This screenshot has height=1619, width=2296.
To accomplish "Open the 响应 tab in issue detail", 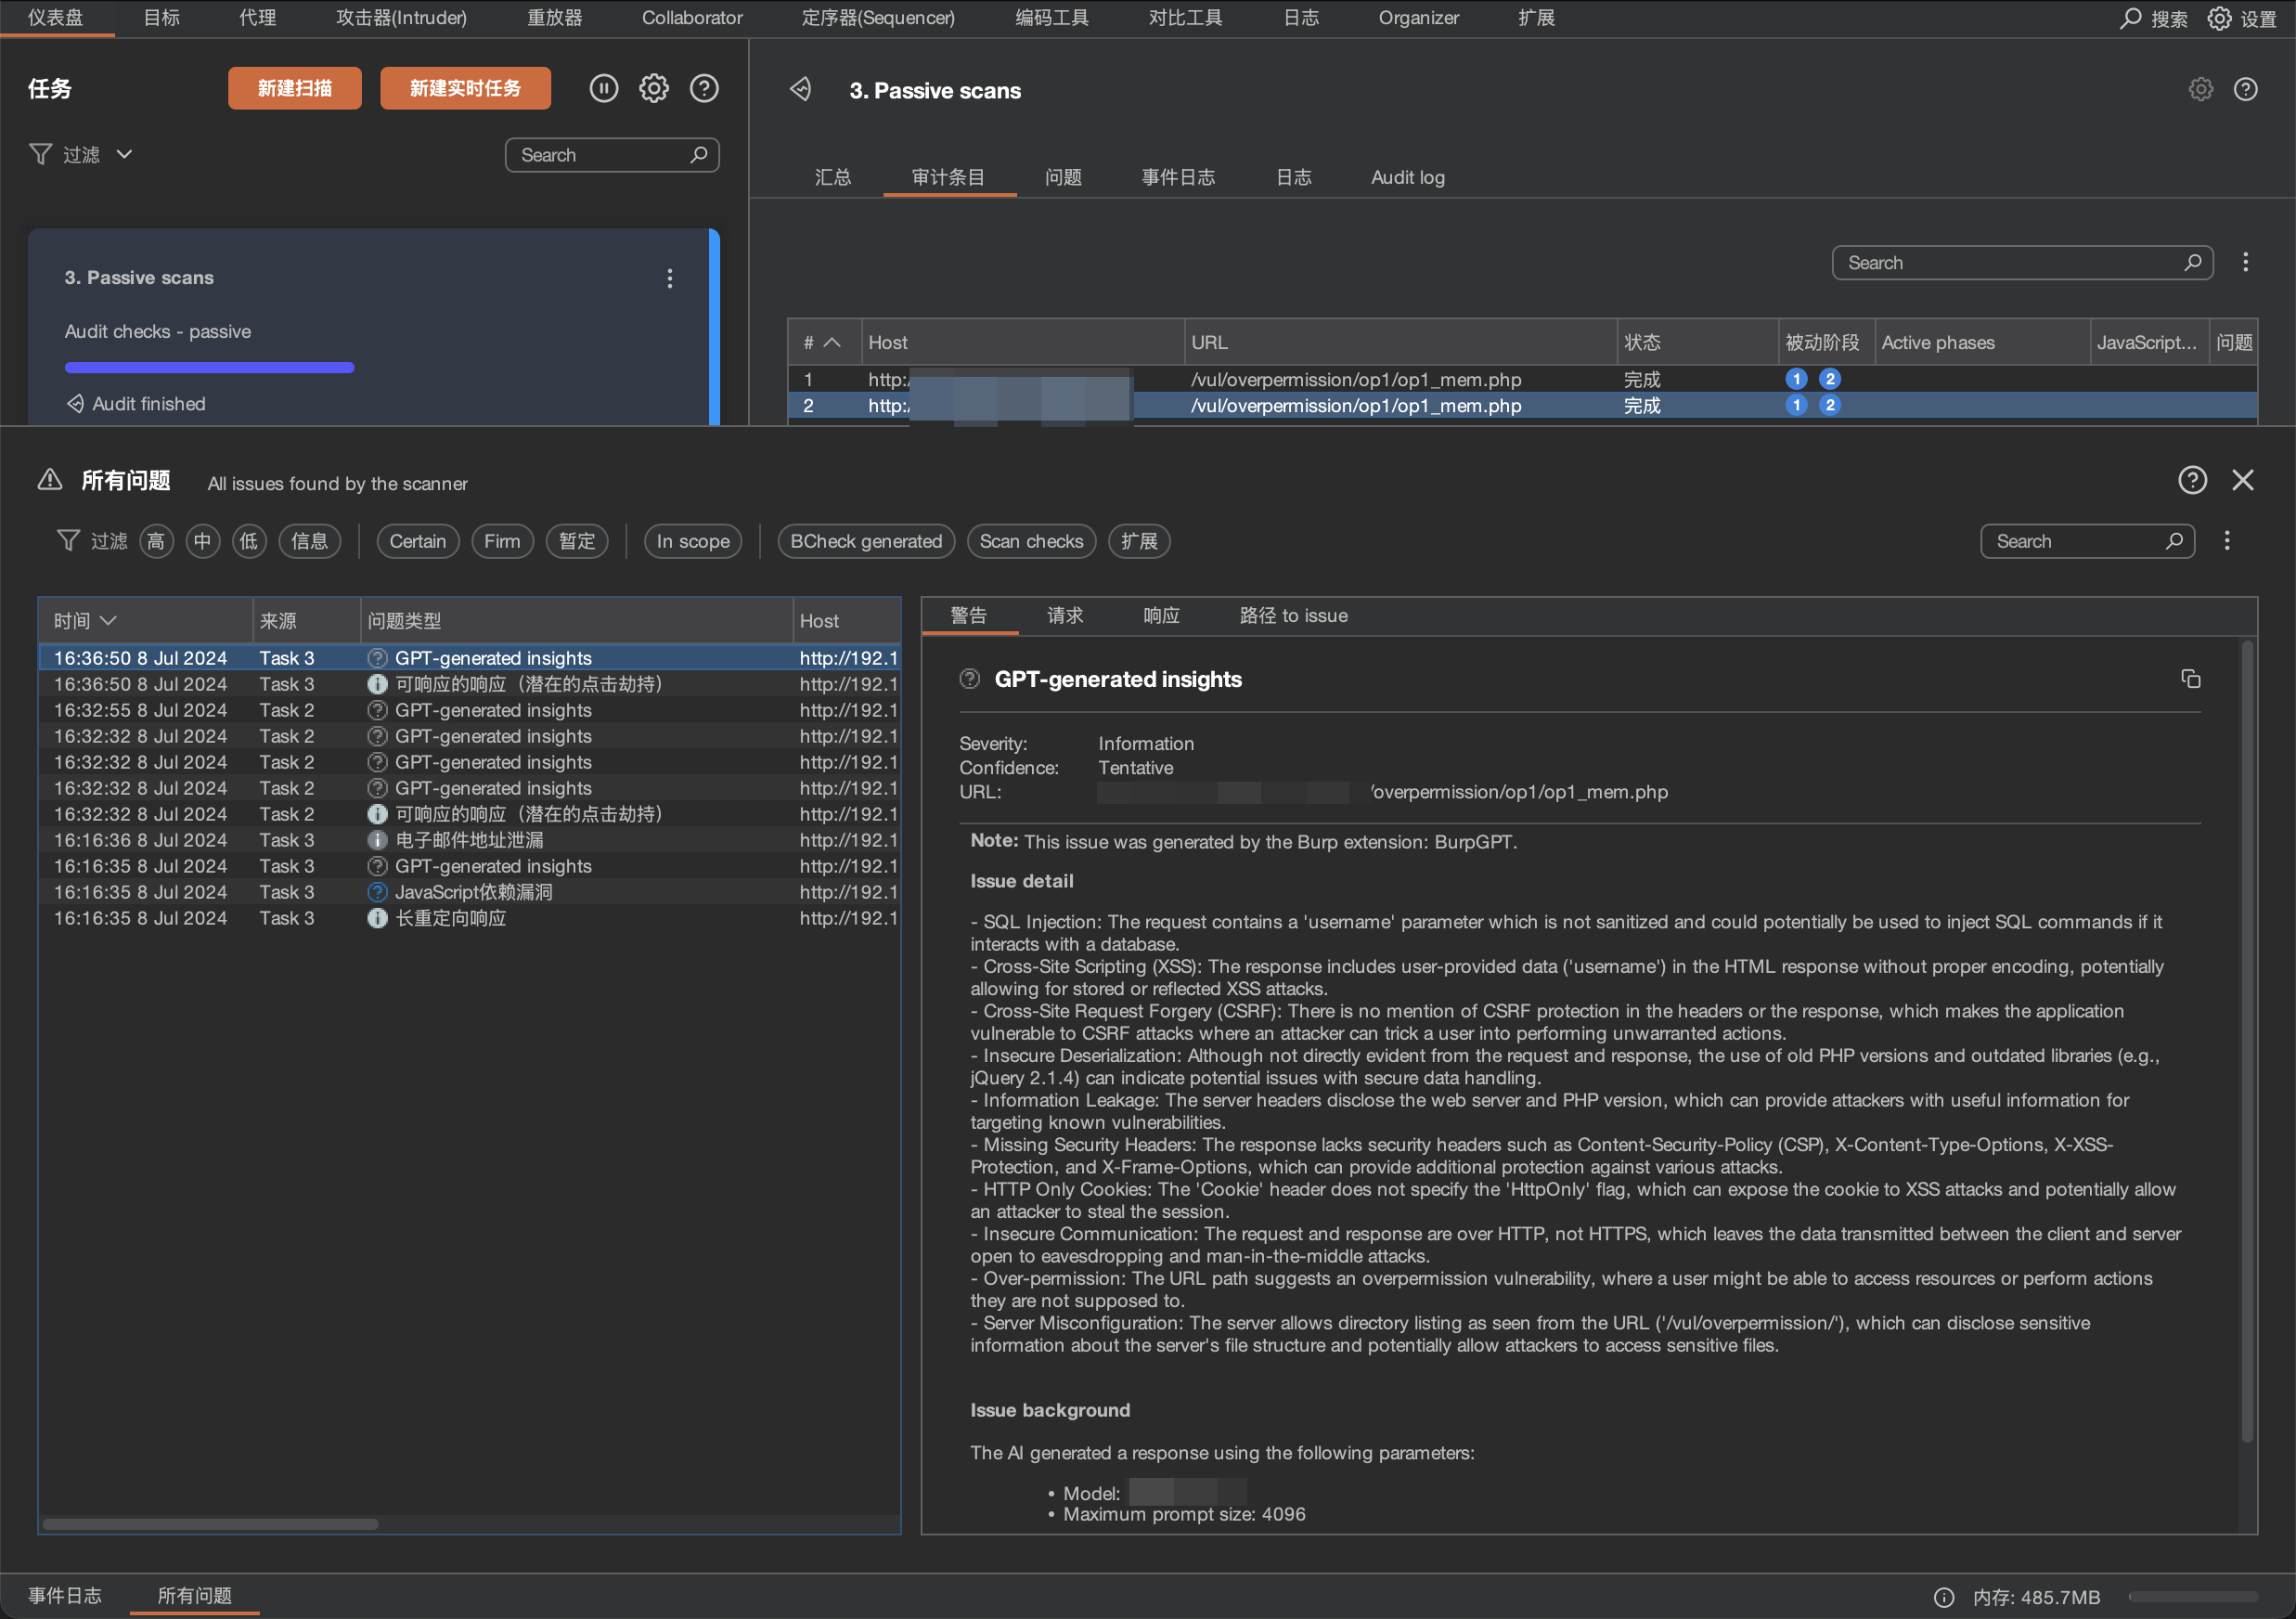I will [1161, 616].
